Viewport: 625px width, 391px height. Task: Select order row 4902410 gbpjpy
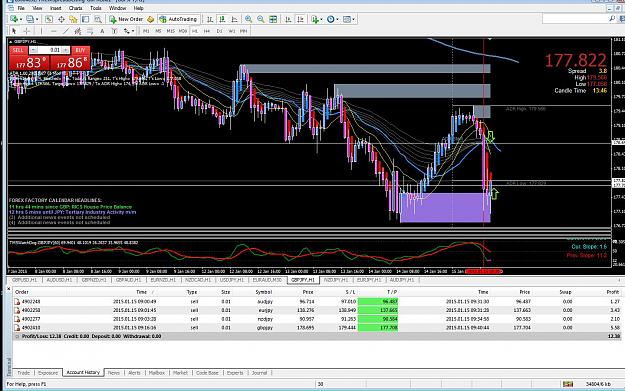[317, 328]
